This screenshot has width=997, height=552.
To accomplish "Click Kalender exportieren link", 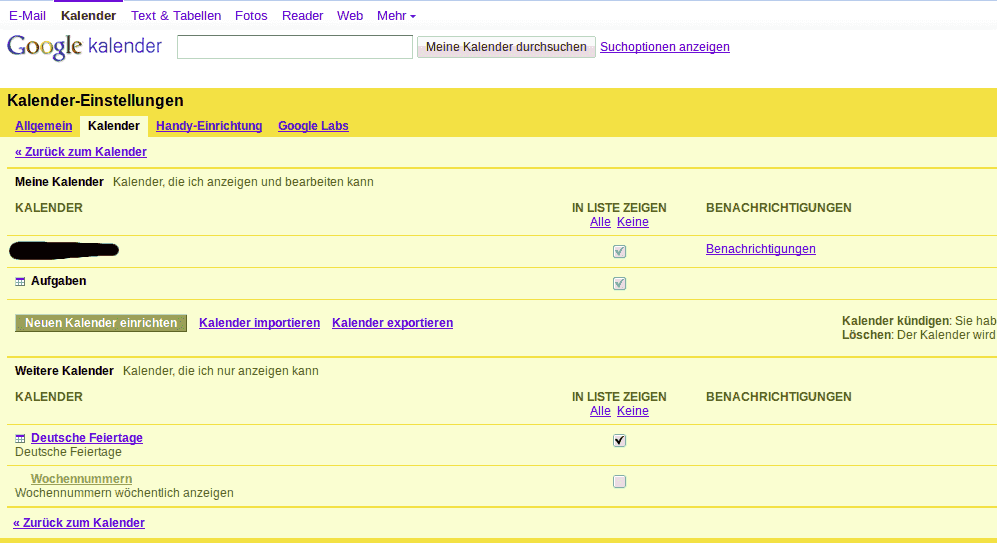I will [392, 323].
